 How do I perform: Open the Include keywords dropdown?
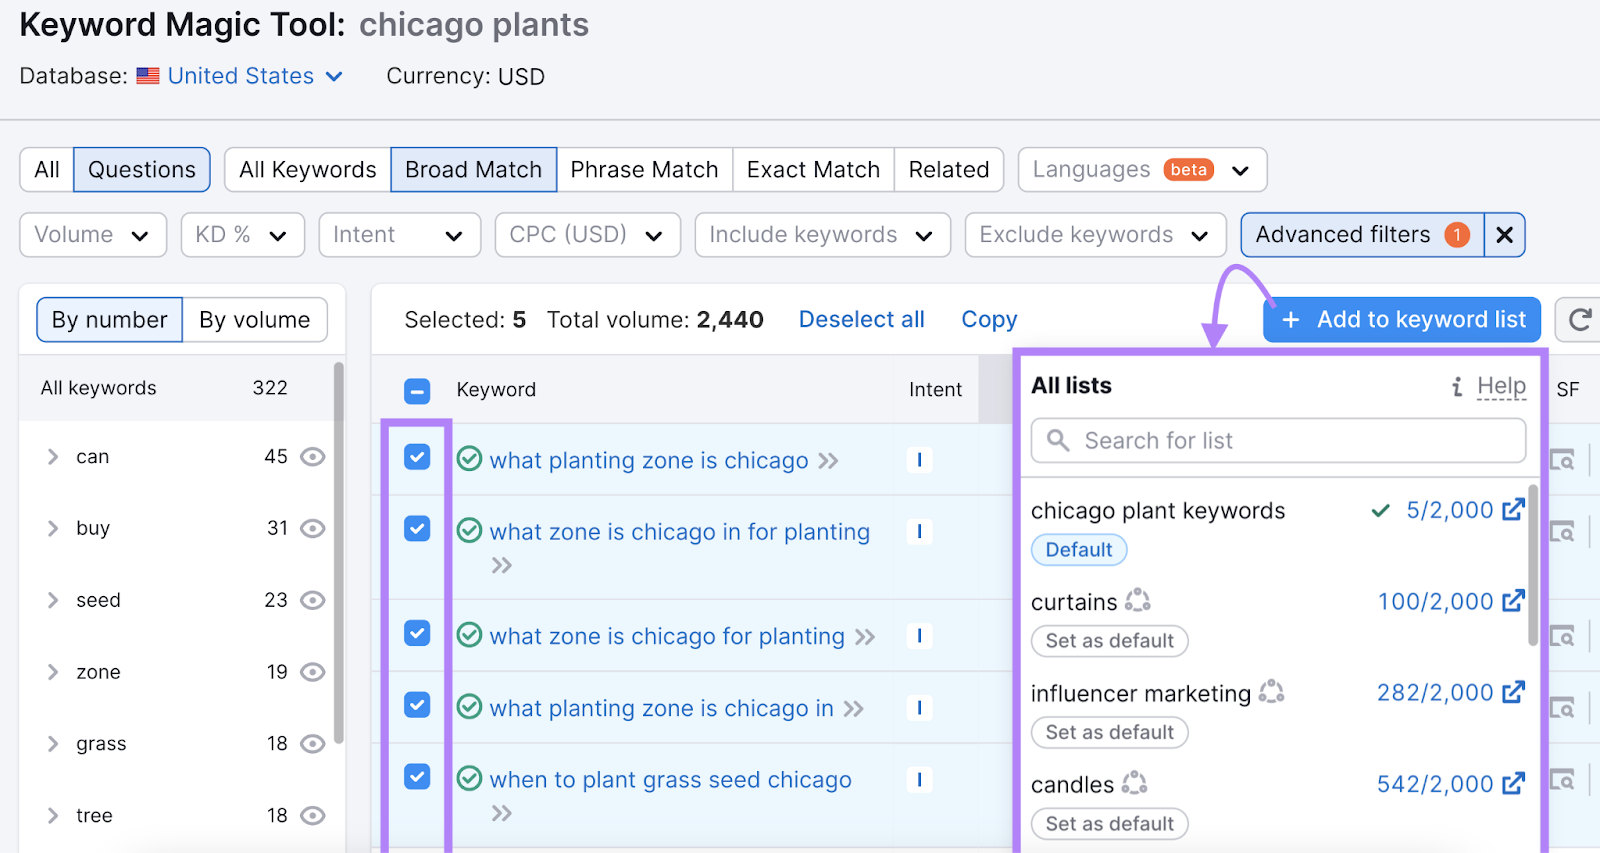click(x=823, y=235)
